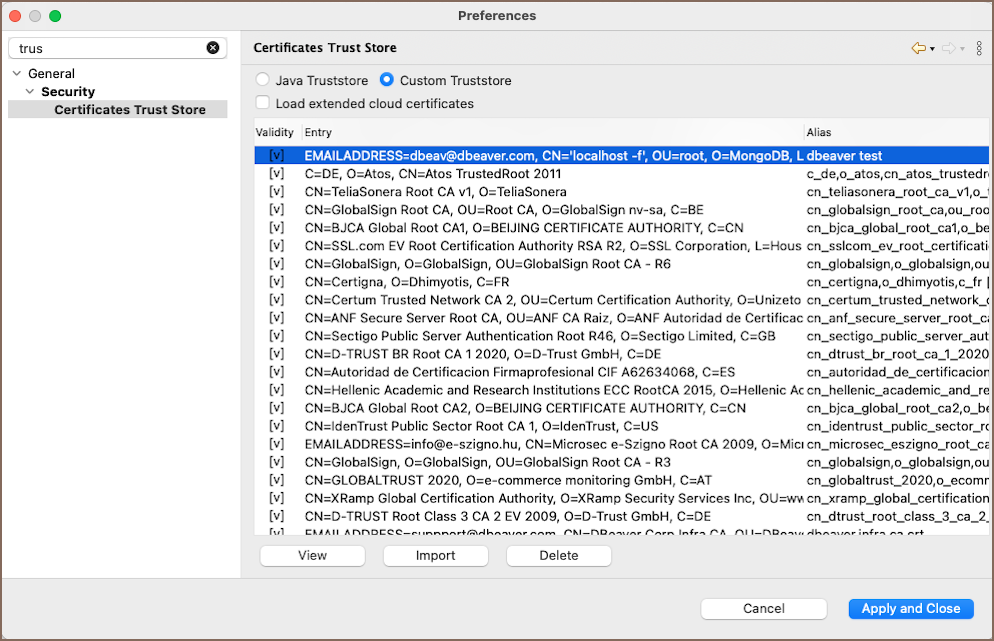
Task: Click the validity mark of dbeaver test row
Action: point(277,156)
